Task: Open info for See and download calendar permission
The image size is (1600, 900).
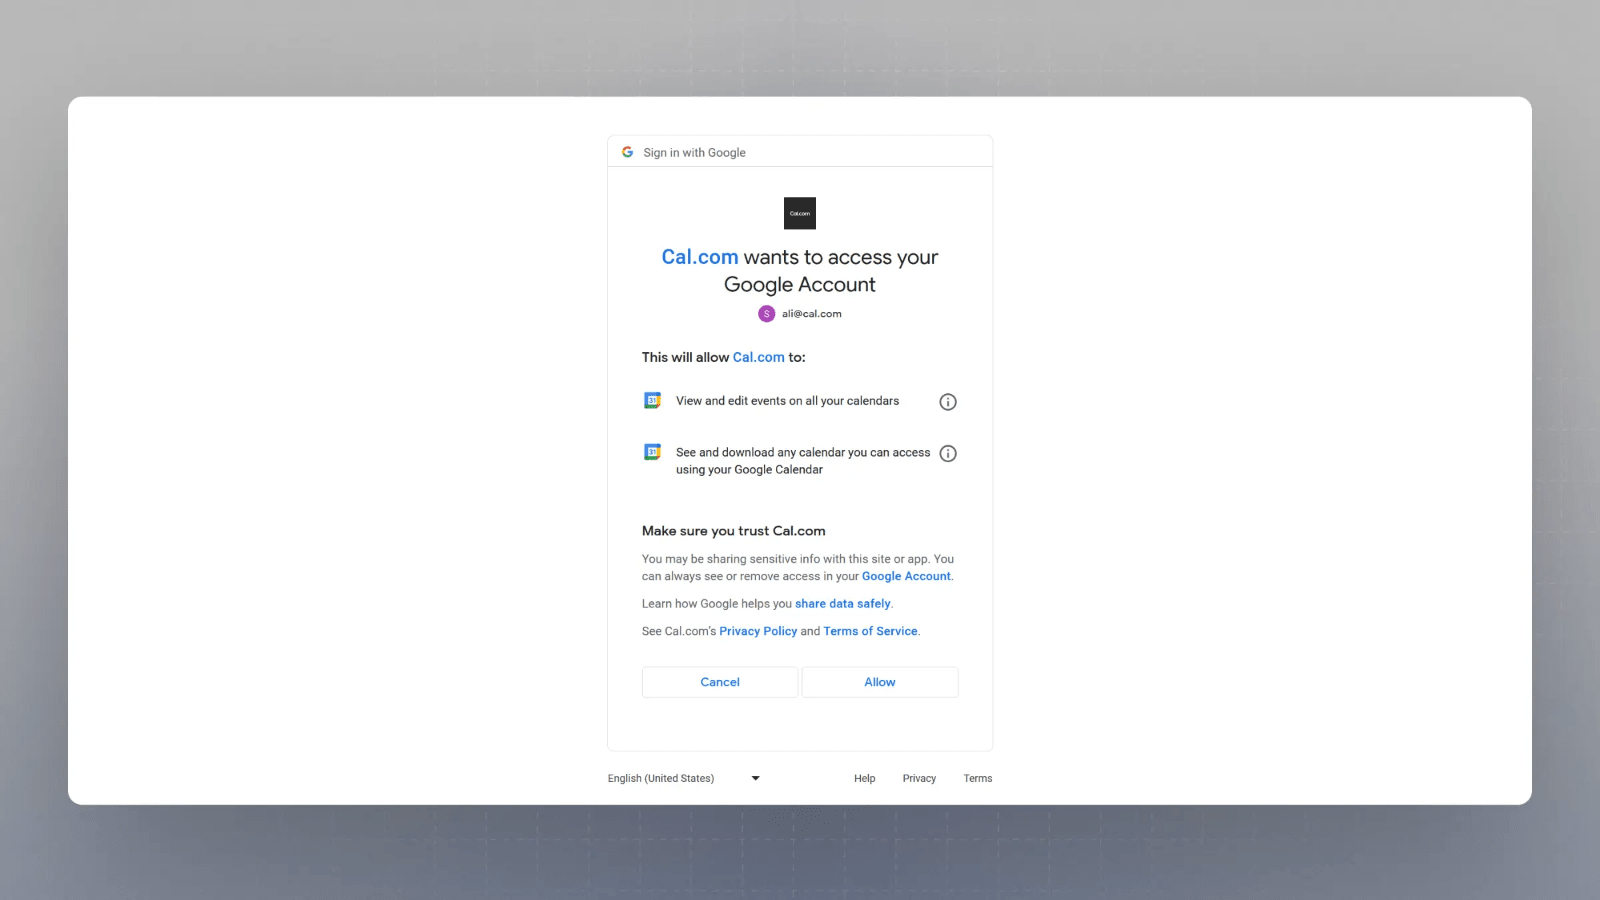Action: (948, 454)
